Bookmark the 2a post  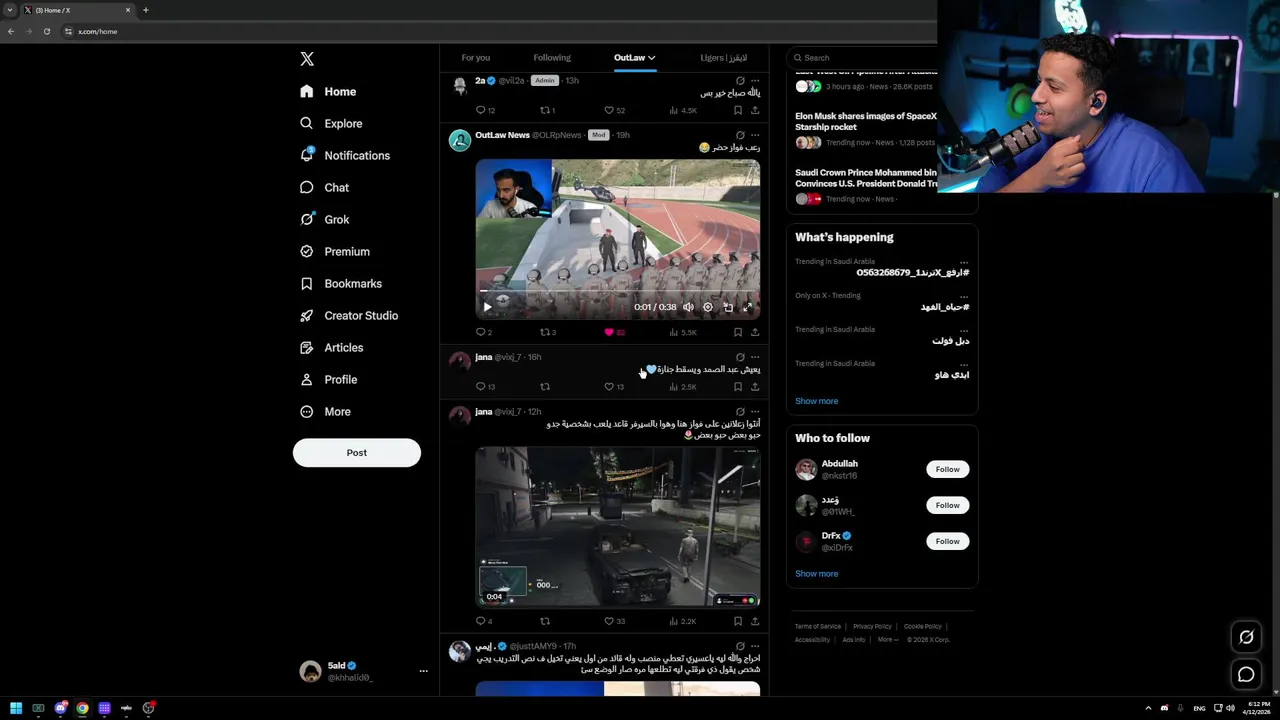coord(738,110)
